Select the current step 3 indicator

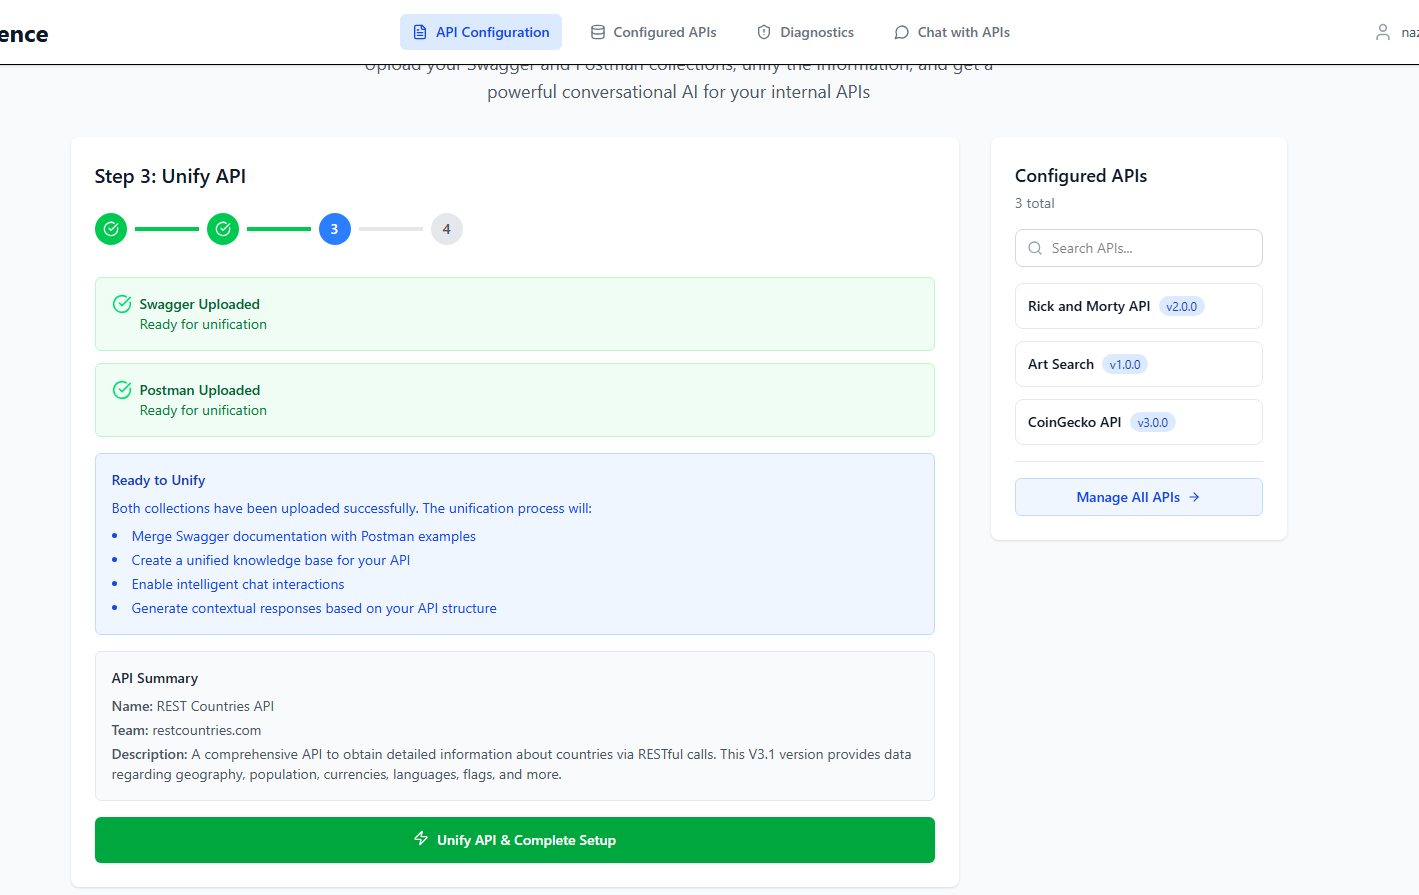tap(335, 229)
